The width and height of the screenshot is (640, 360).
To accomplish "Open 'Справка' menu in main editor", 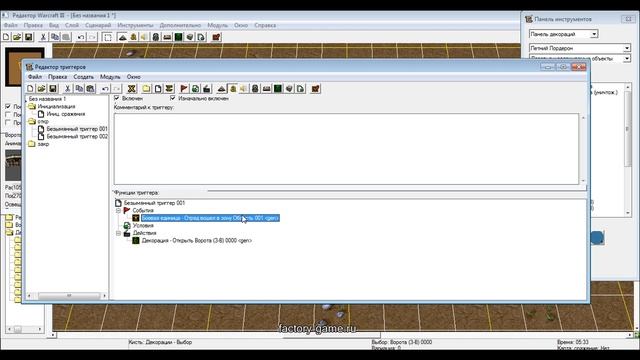I will pos(265,25).
